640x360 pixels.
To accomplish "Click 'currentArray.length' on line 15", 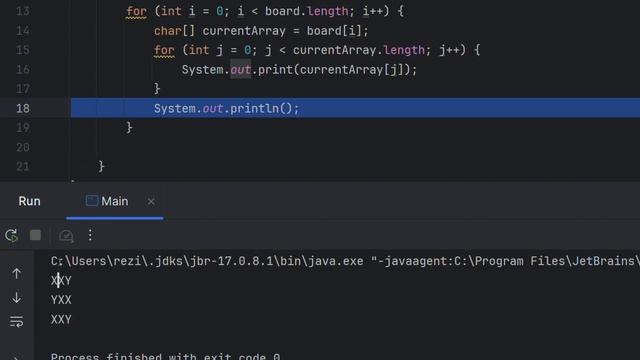I will (359, 51).
